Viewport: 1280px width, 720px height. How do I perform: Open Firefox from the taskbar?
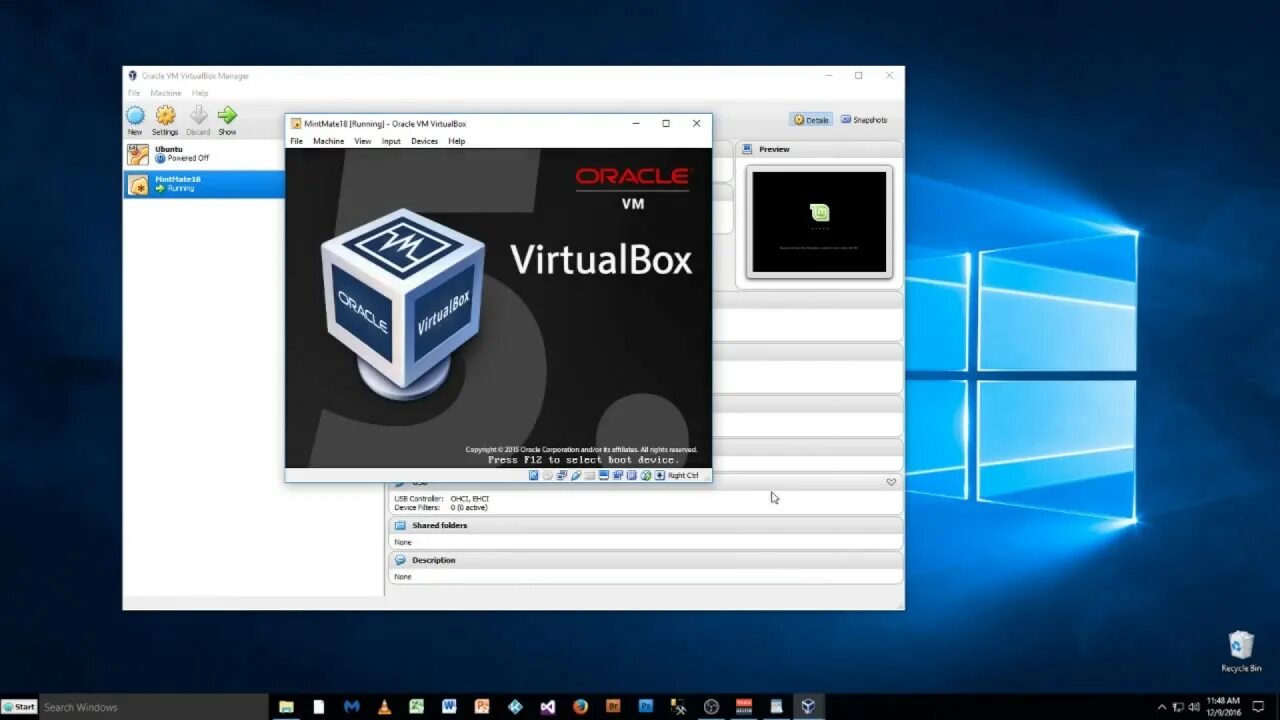pyautogui.click(x=581, y=706)
